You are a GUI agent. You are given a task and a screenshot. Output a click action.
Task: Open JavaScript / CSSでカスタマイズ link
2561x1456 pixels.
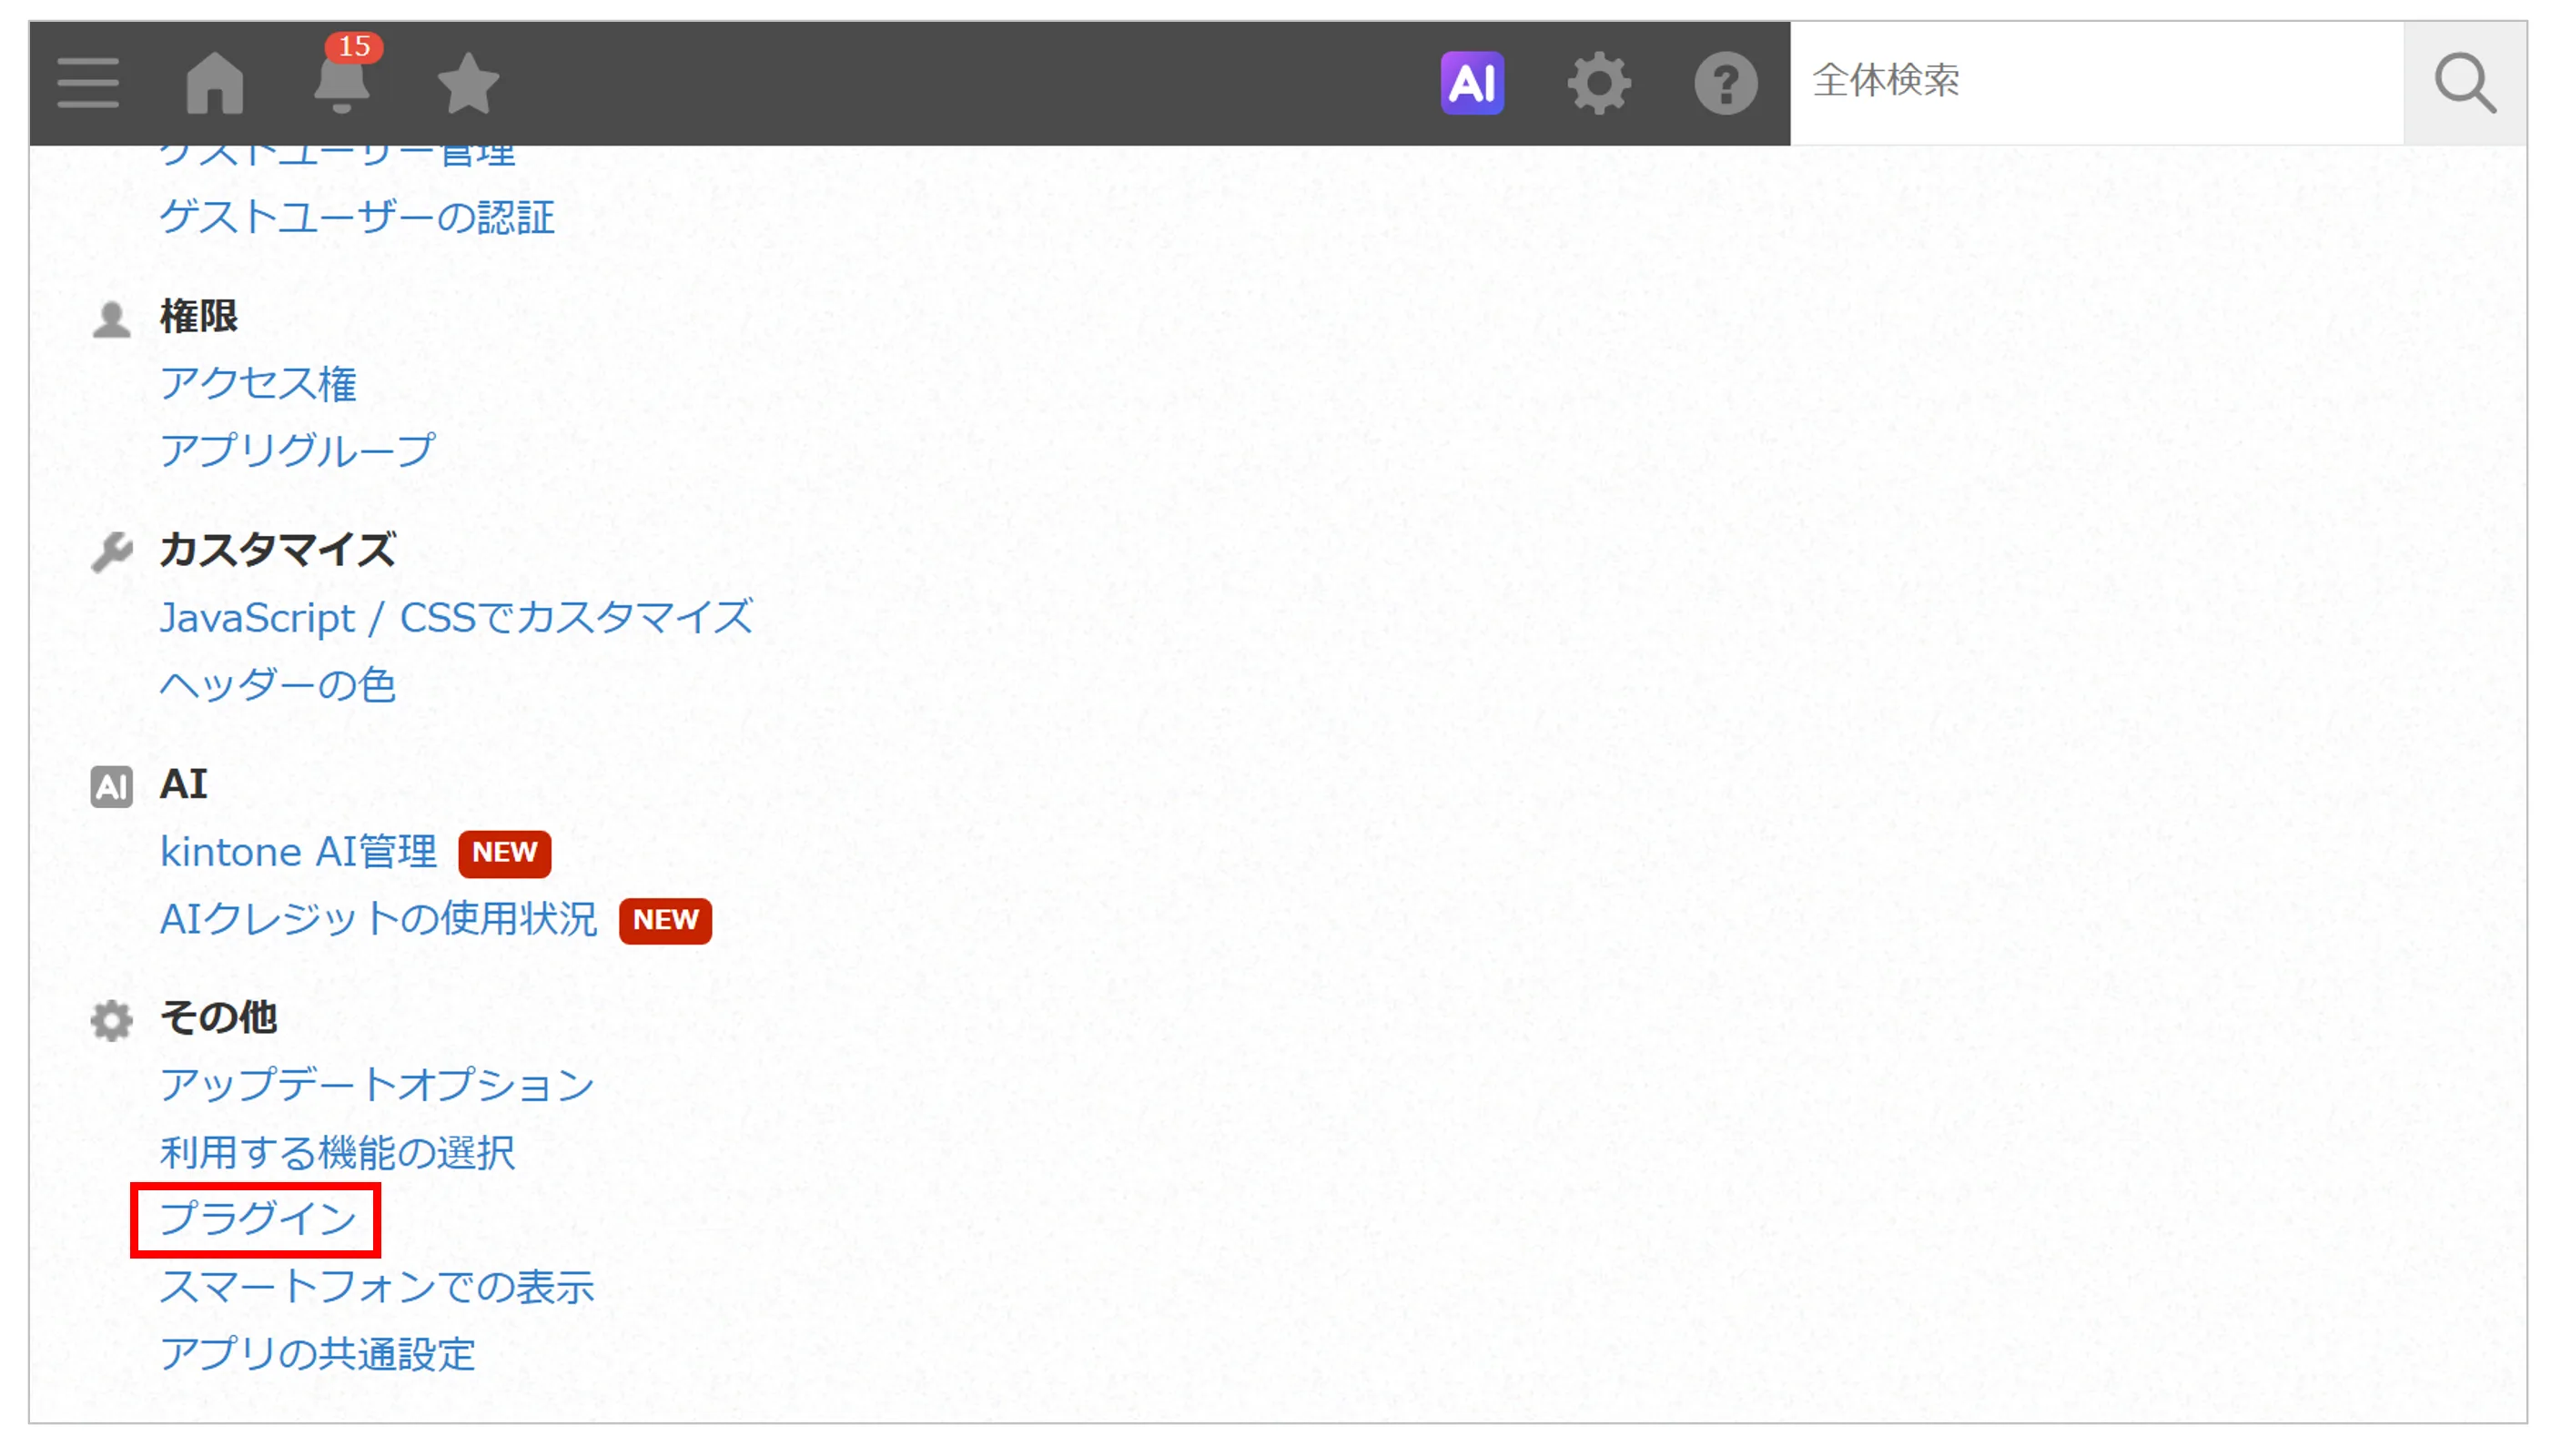coord(456,617)
